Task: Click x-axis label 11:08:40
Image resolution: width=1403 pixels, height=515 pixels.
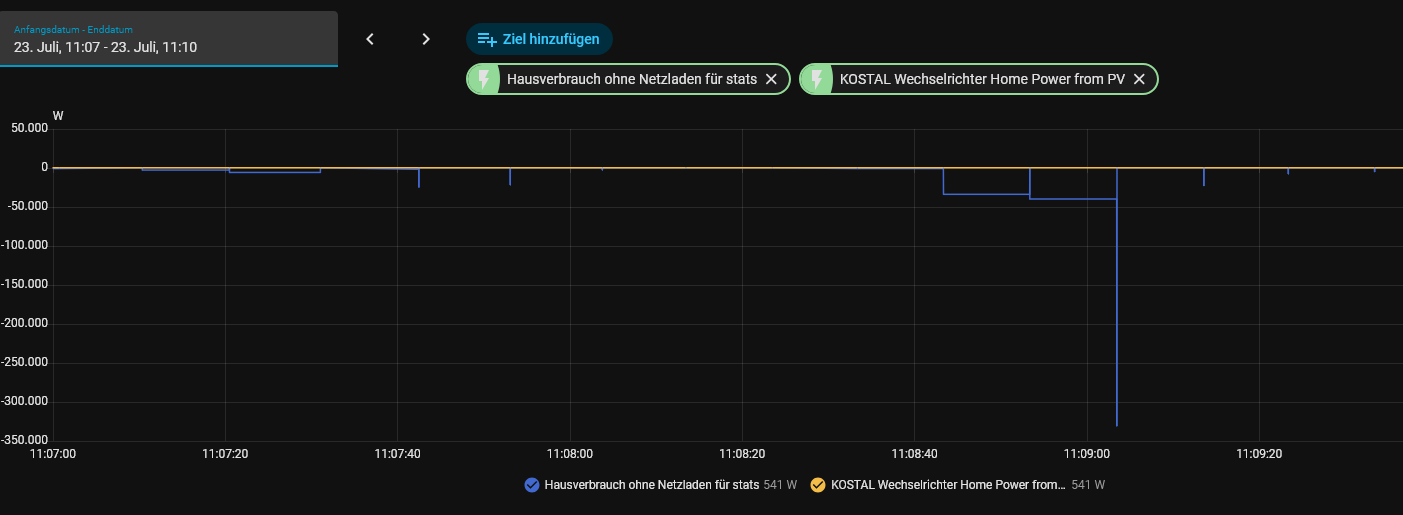Action: (915, 453)
